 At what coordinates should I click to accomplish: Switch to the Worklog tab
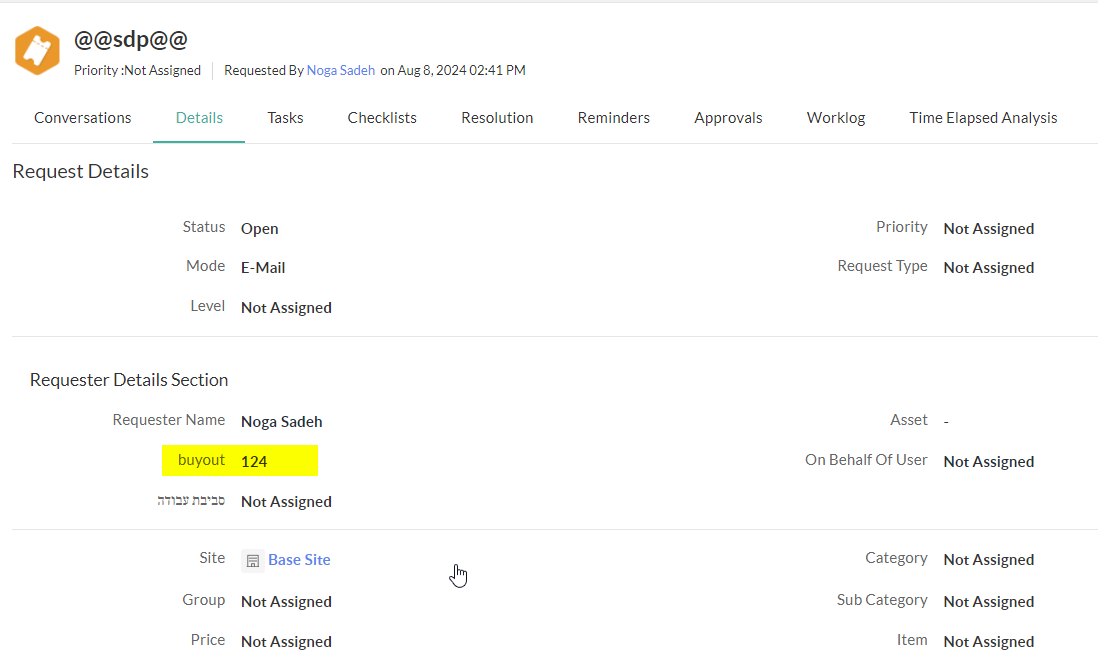836,118
